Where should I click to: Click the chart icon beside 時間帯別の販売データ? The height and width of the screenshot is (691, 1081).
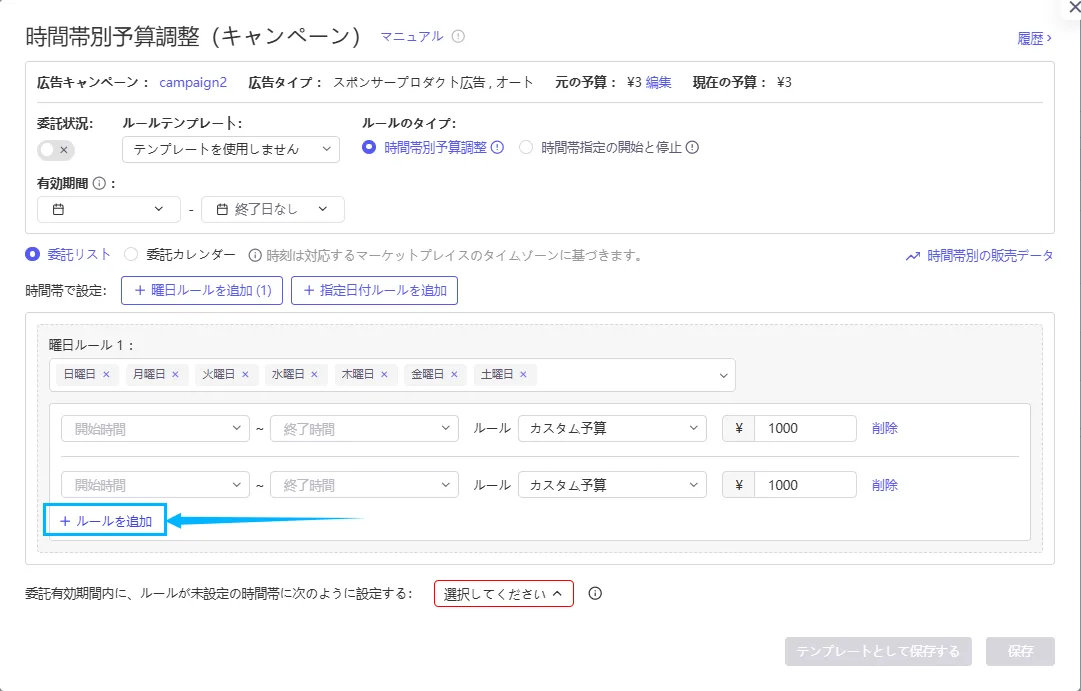(913, 256)
